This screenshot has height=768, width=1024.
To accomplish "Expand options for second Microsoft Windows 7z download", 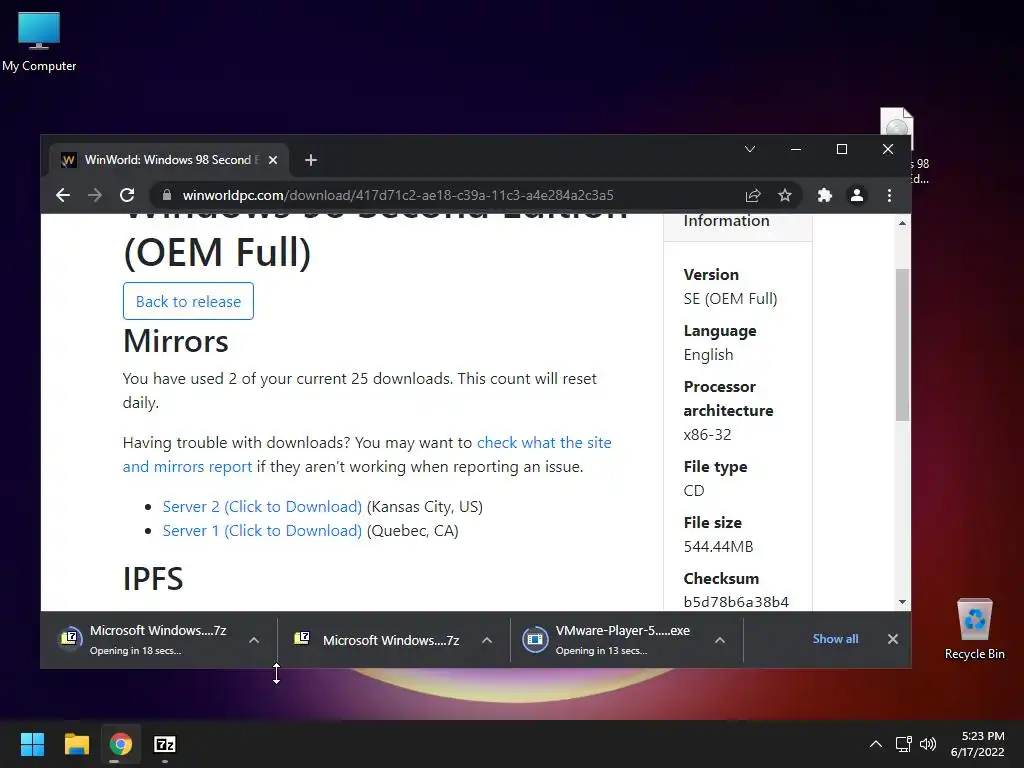I will click(x=487, y=641).
